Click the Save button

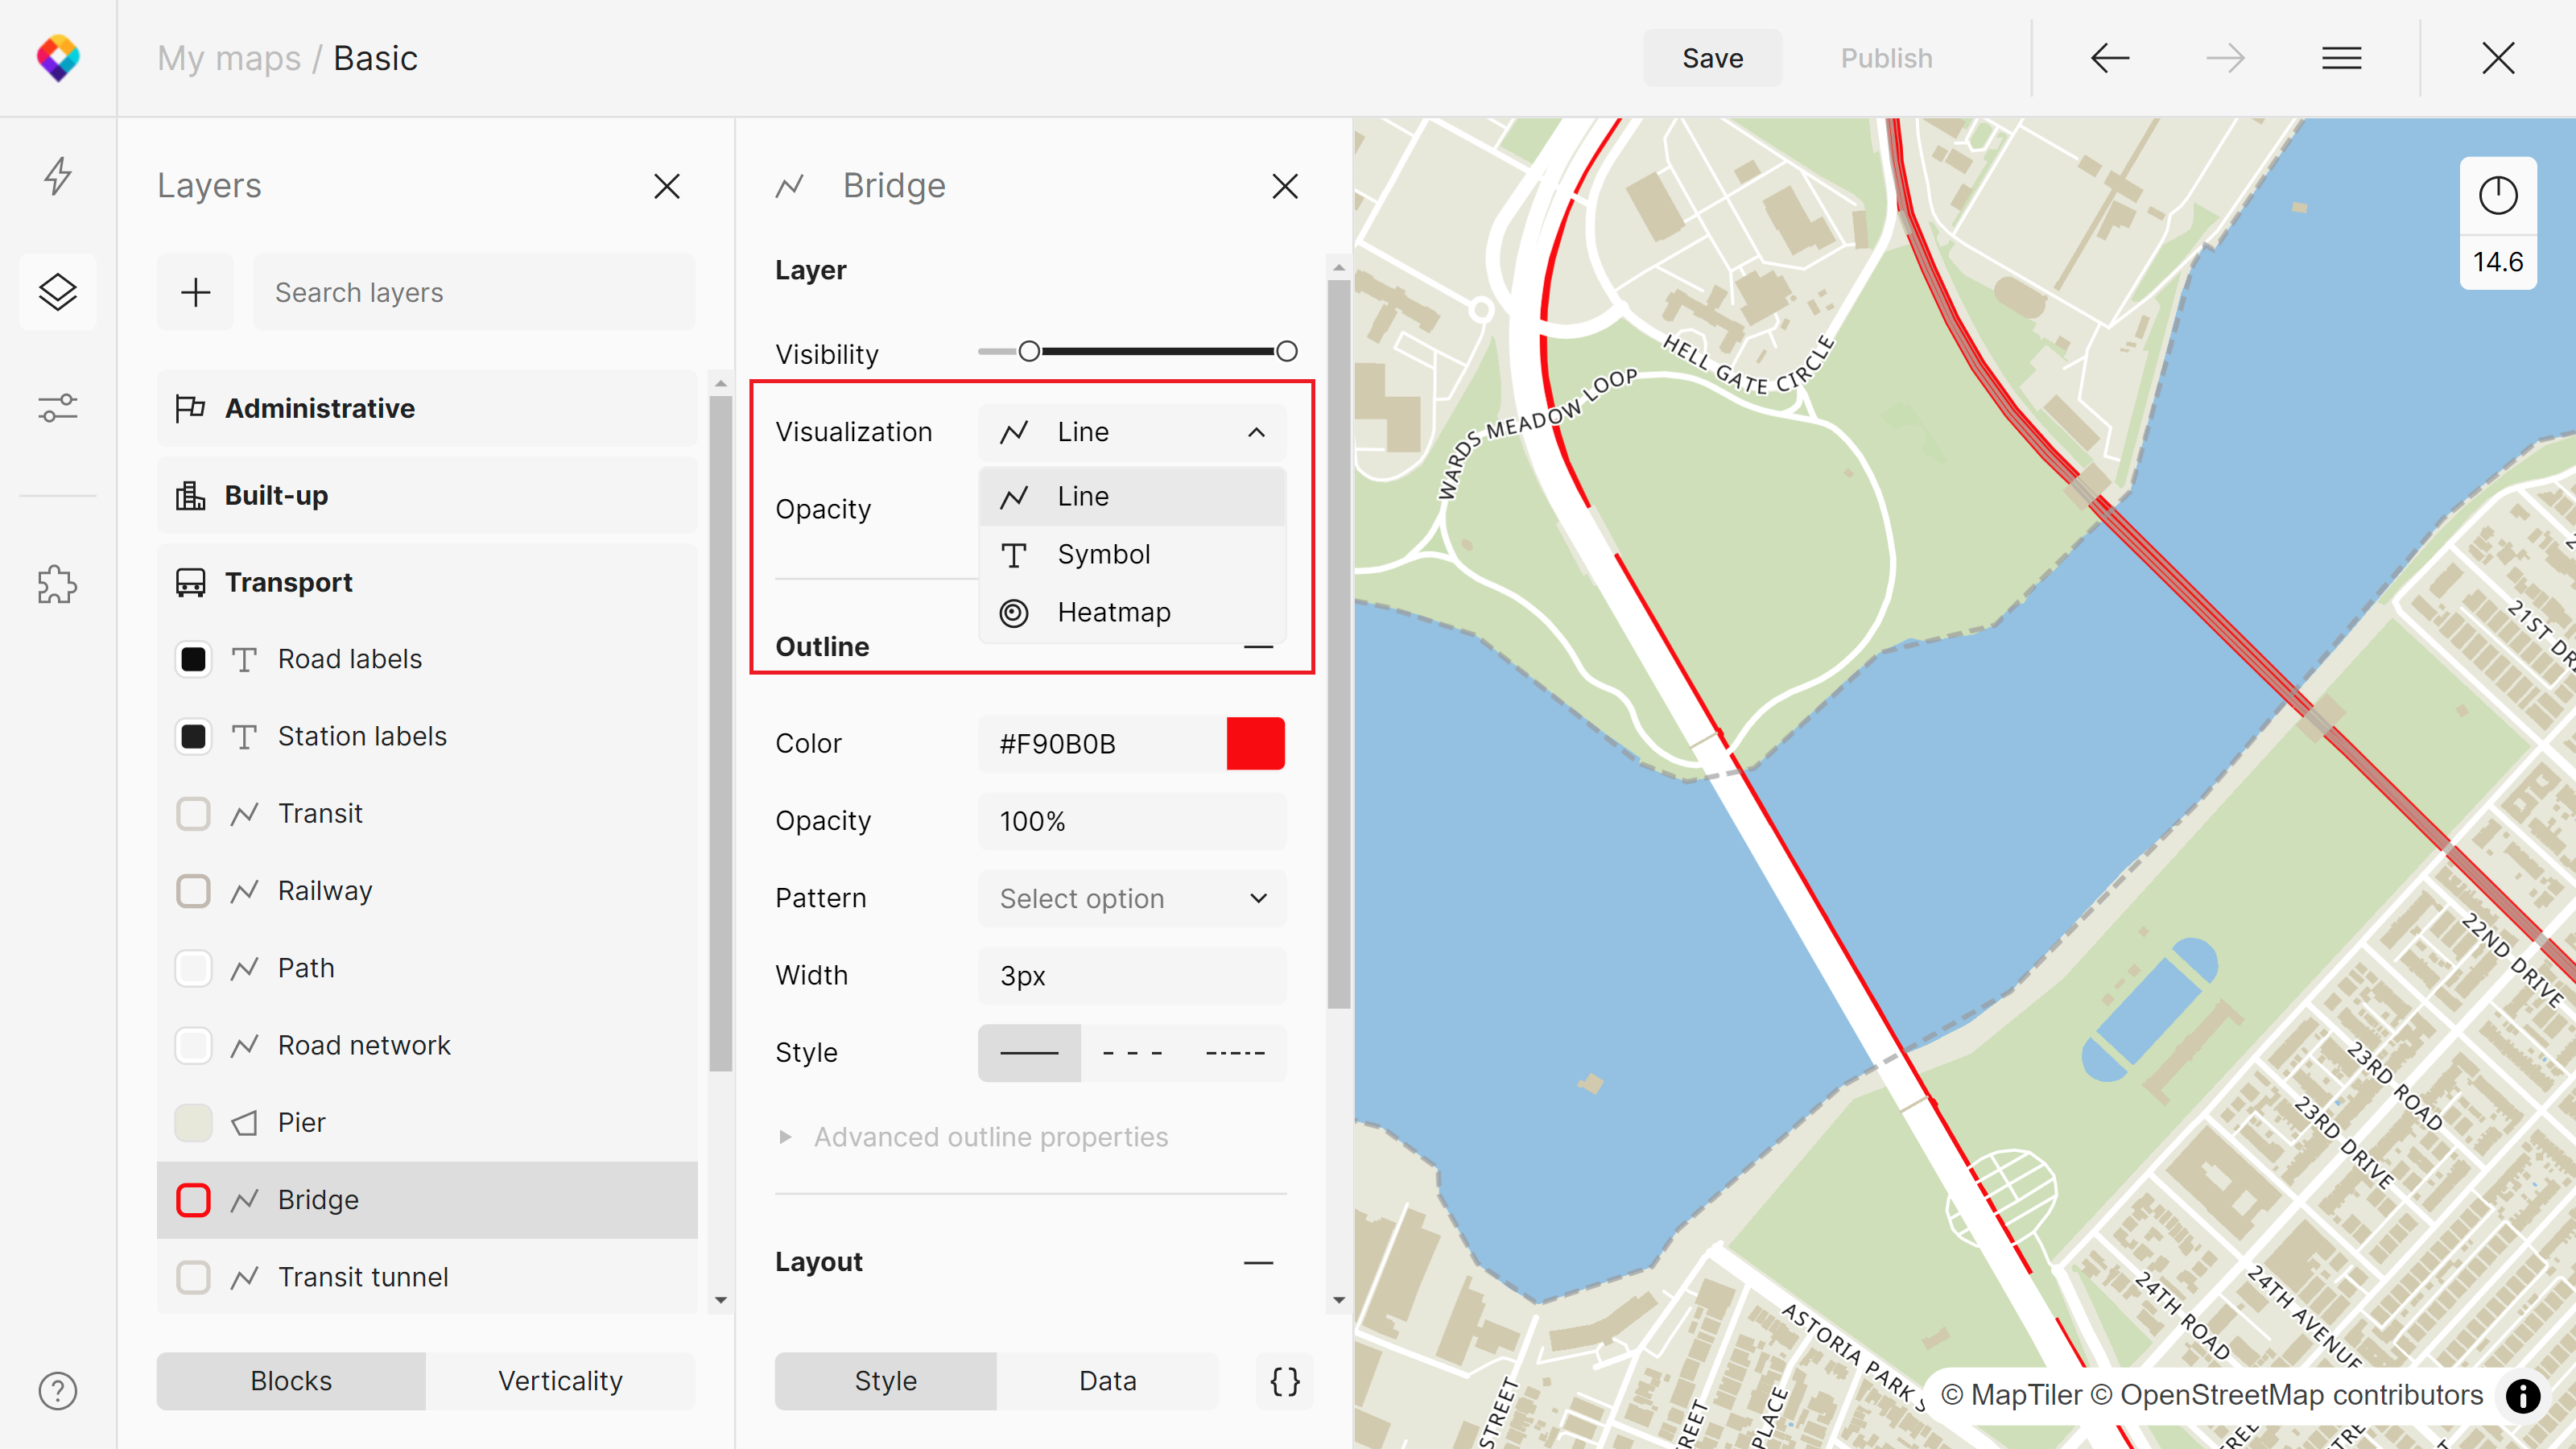(1712, 58)
